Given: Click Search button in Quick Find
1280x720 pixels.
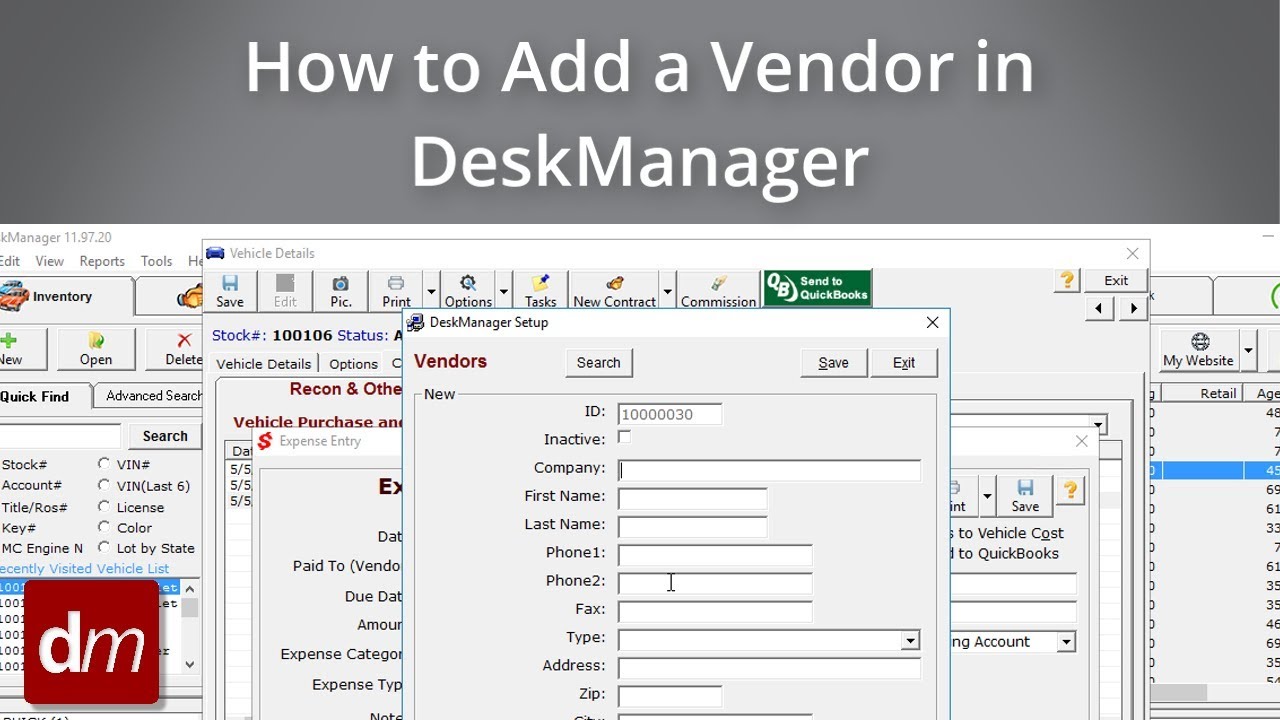Looking at the screenshot, I should (x=165, y=436).
